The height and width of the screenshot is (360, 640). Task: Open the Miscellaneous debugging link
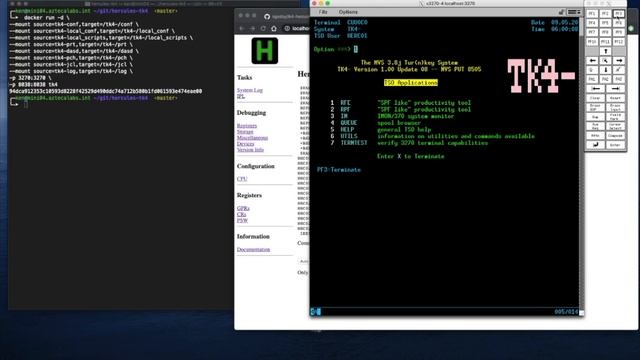tap(252, 138)
